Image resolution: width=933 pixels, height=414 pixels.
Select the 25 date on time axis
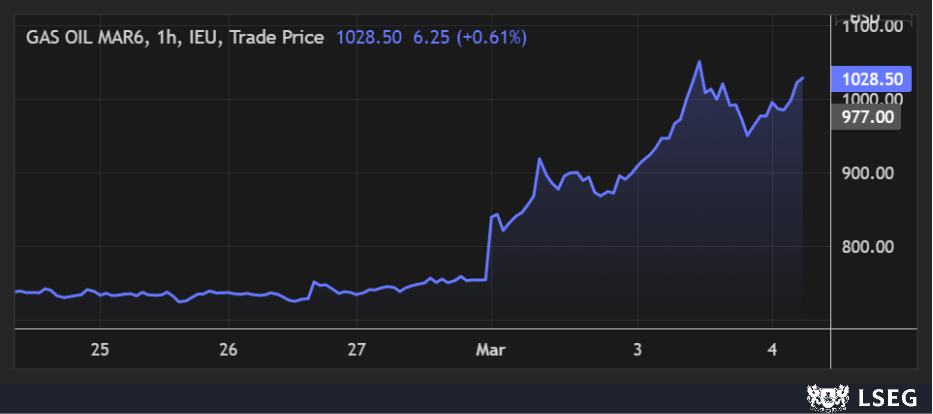pyautogui.click(x=99, y=350)
